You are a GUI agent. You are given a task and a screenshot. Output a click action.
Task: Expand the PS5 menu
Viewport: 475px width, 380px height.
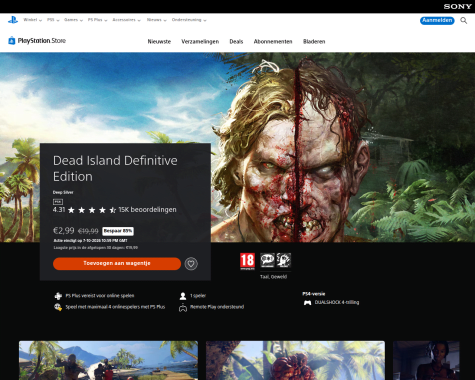[x=53, y=20]
